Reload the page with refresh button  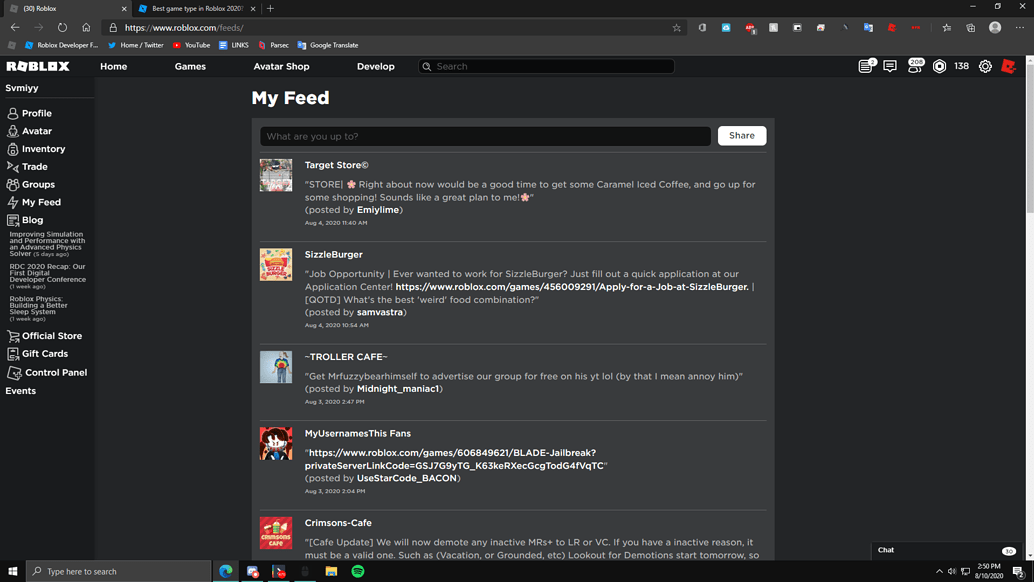(62, 28)
